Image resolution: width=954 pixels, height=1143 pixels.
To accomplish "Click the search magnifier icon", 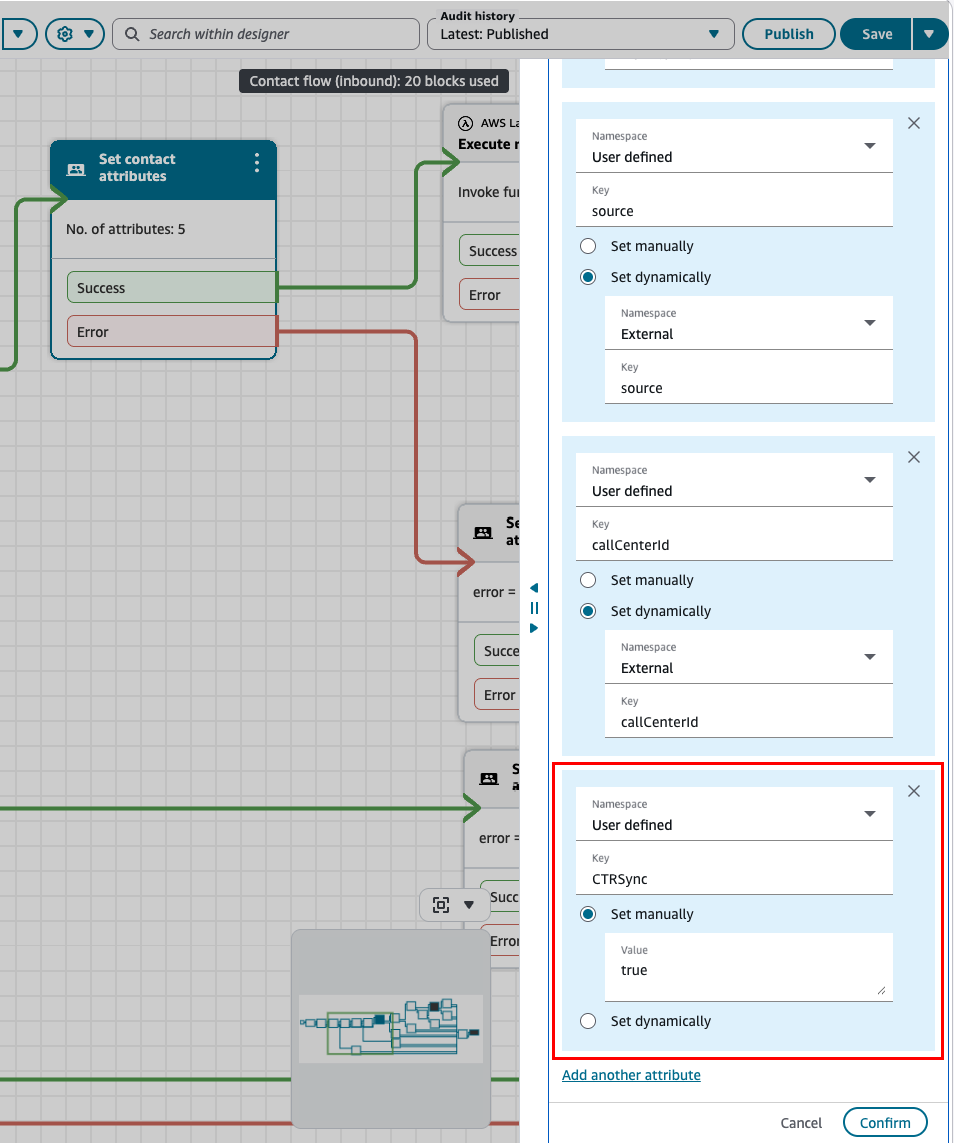I will [x=132, y=34].
